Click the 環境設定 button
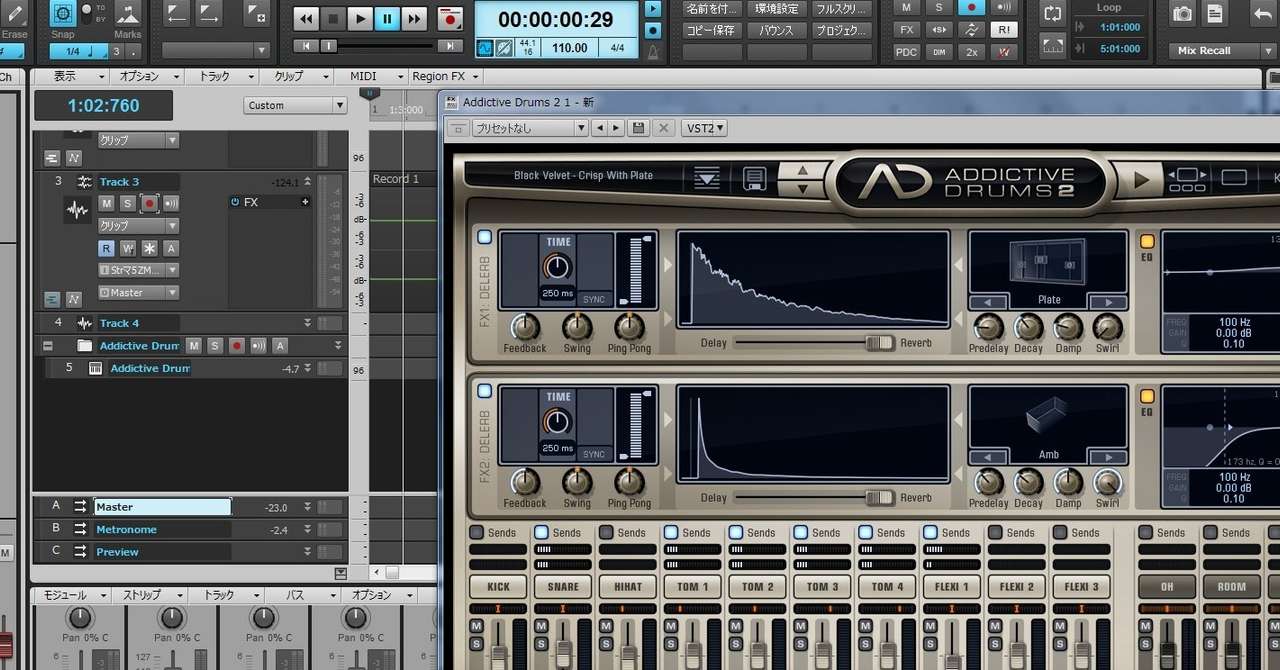This screenshot has width=1280, height=670. tap(776, 8)
